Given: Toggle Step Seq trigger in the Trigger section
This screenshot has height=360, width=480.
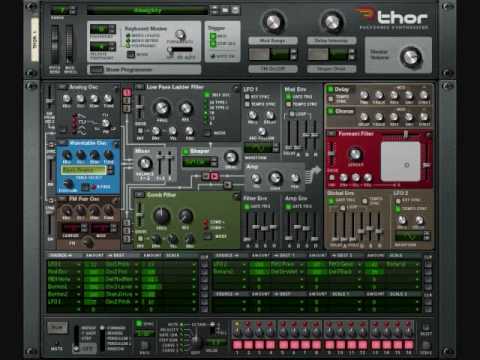Looking at the screenshot, I should (213, 43).
